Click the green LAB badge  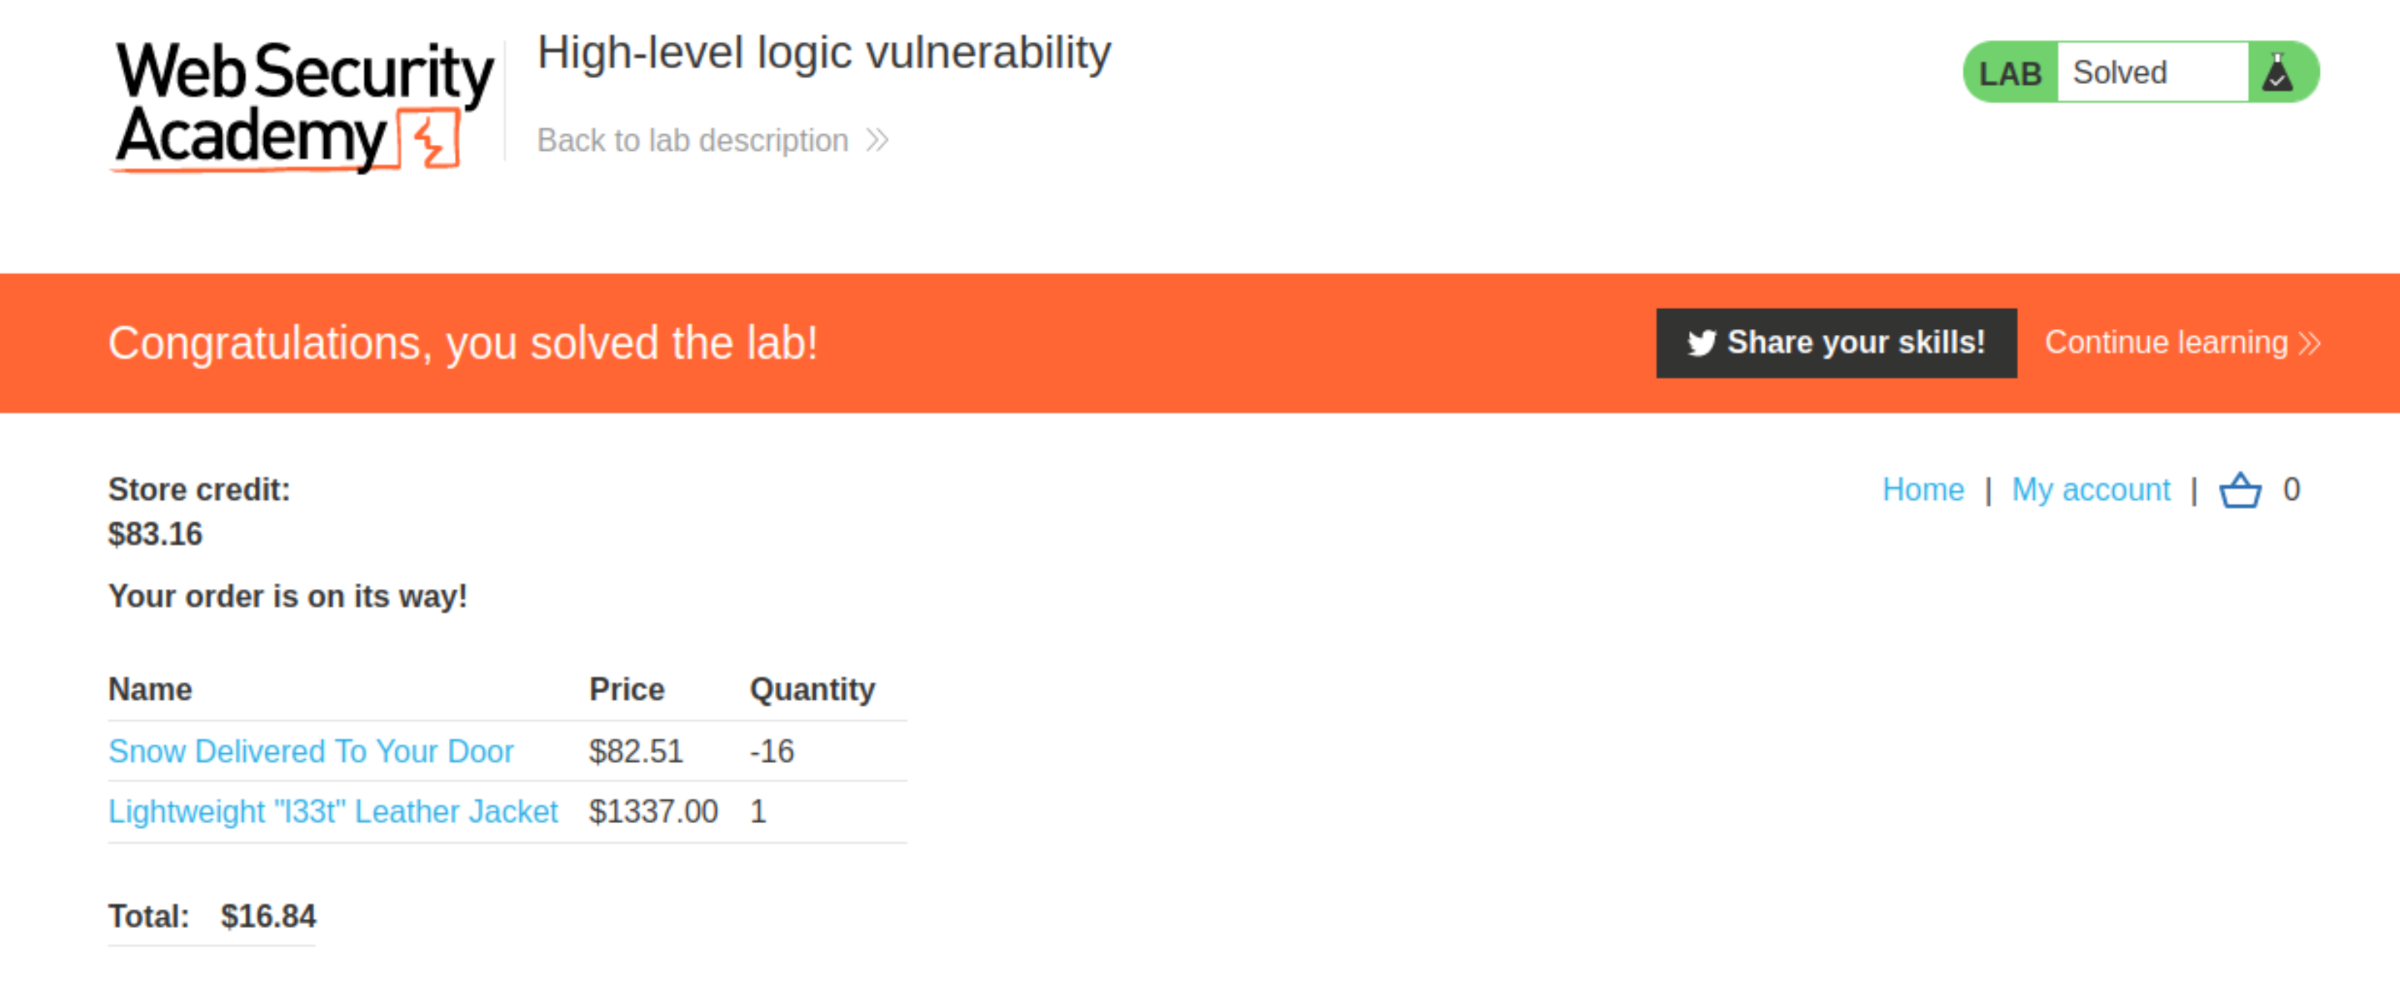[2010, 72]
